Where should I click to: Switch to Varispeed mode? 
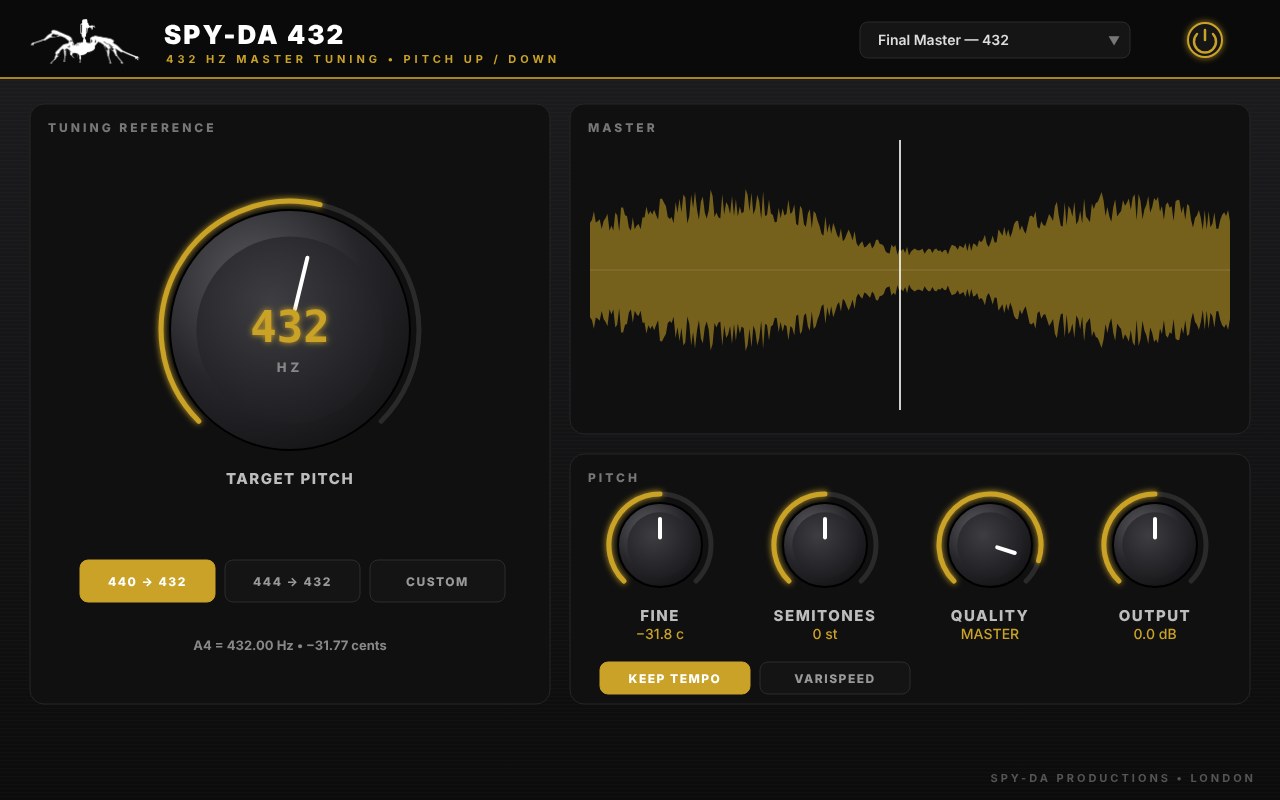pyautogui.click(x=835, y=678)
